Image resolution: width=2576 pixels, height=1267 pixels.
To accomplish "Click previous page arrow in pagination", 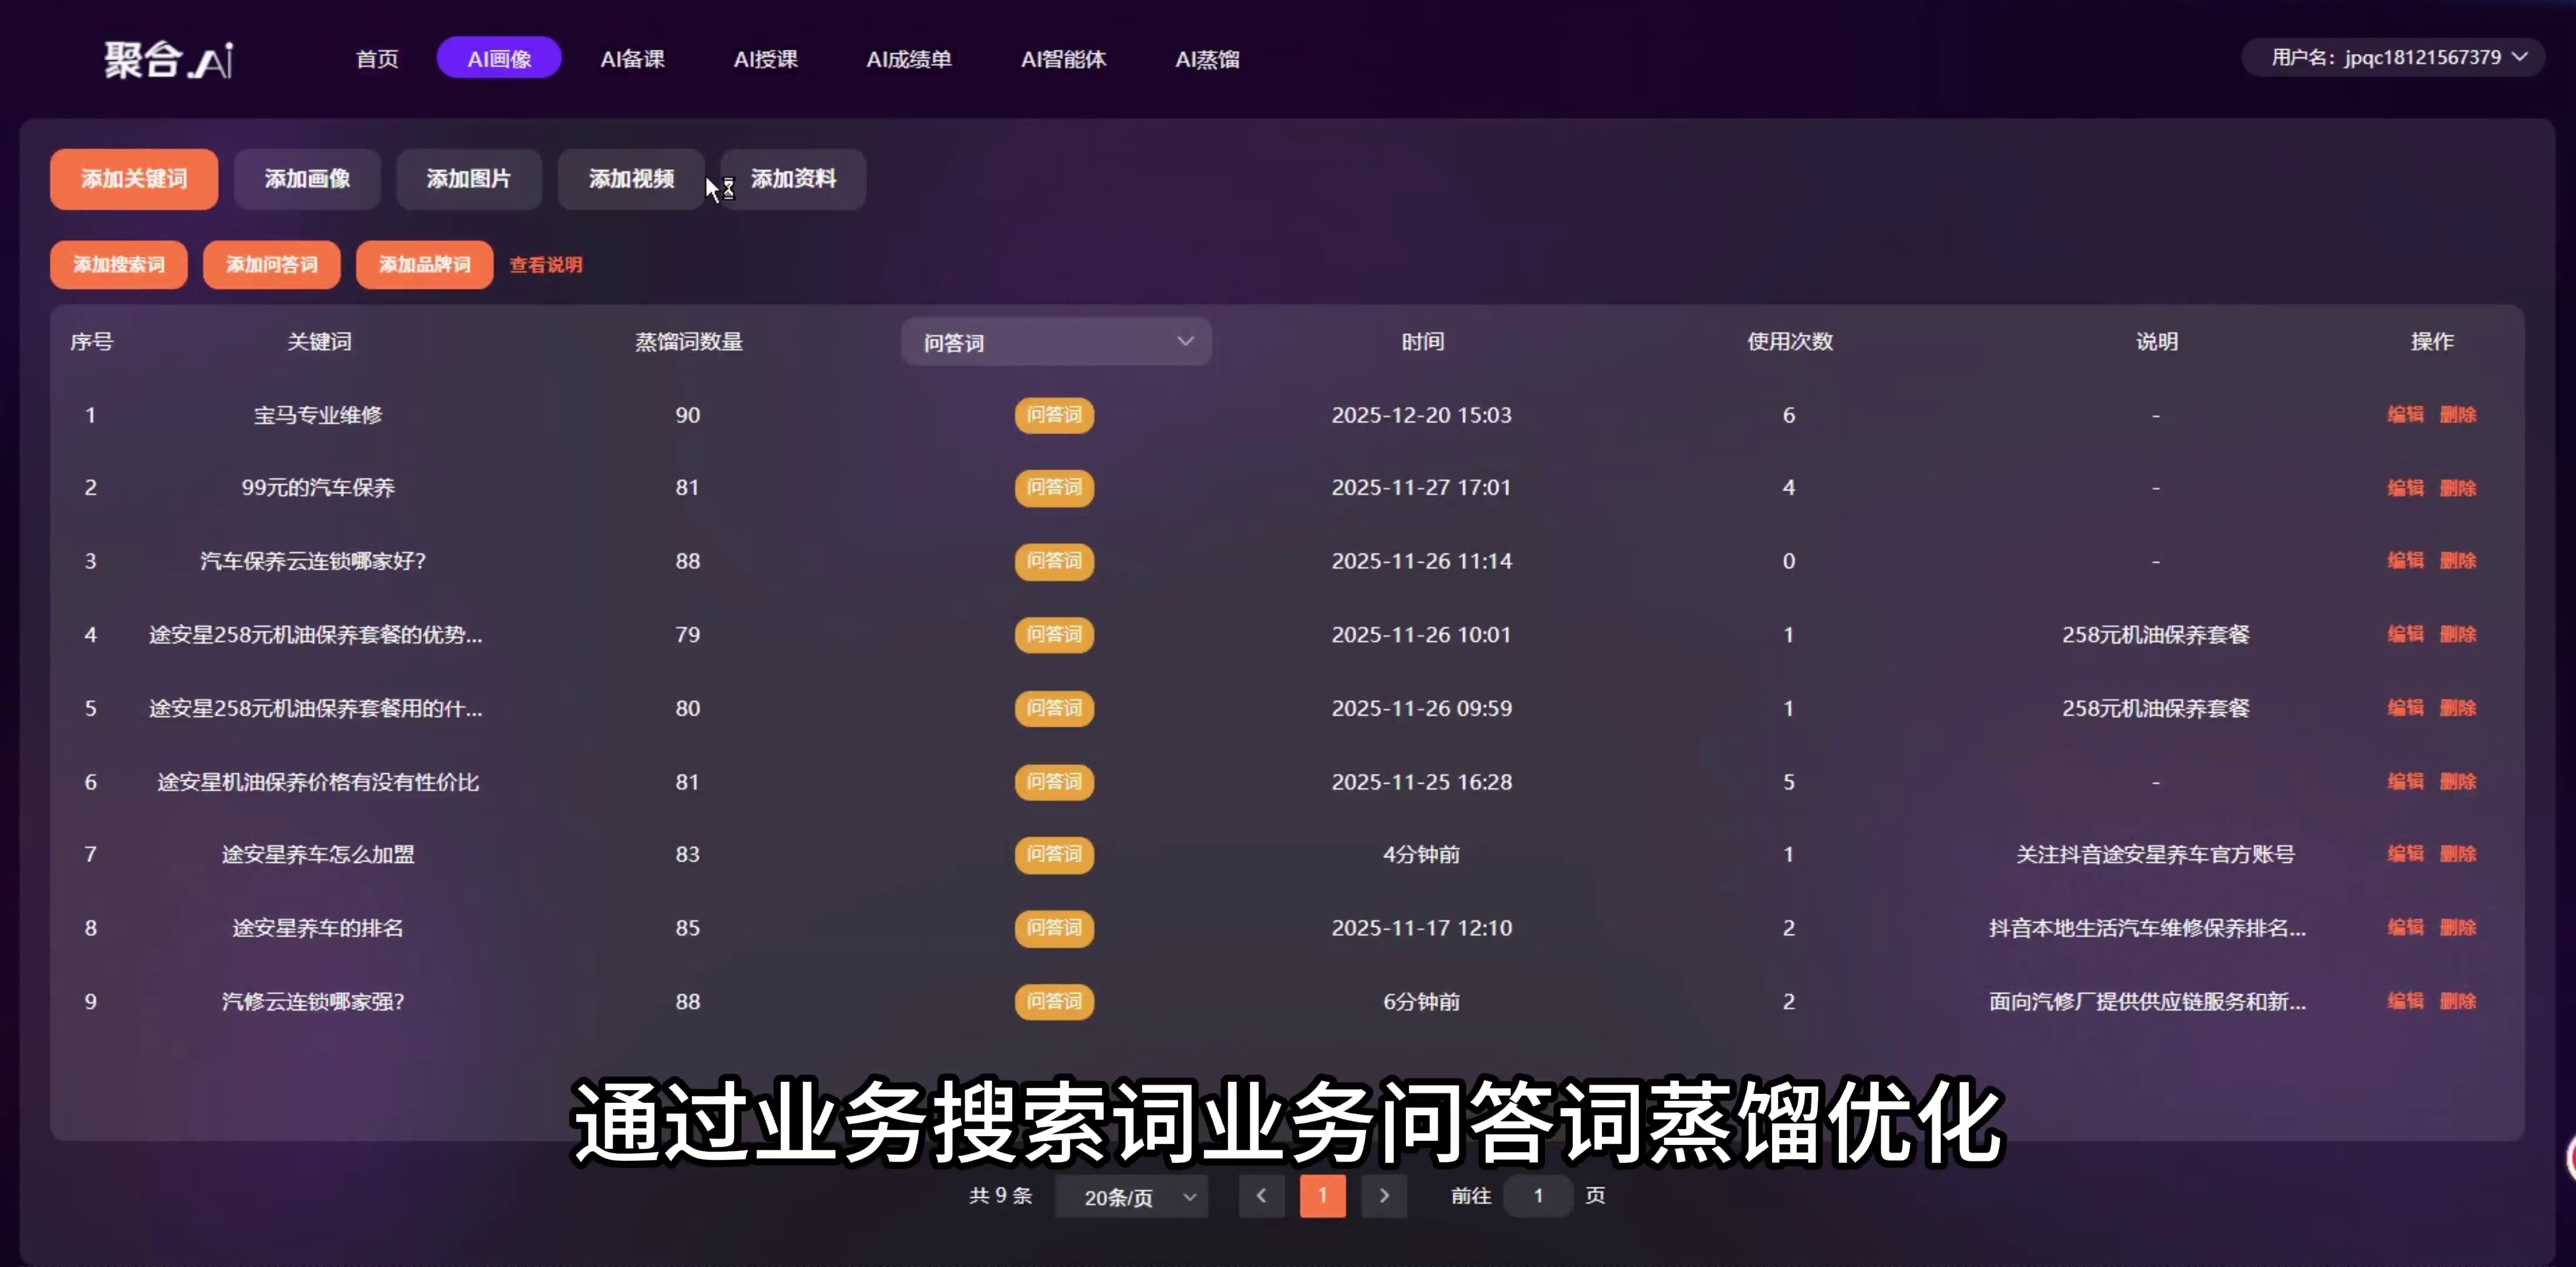I will 1261,1196.
